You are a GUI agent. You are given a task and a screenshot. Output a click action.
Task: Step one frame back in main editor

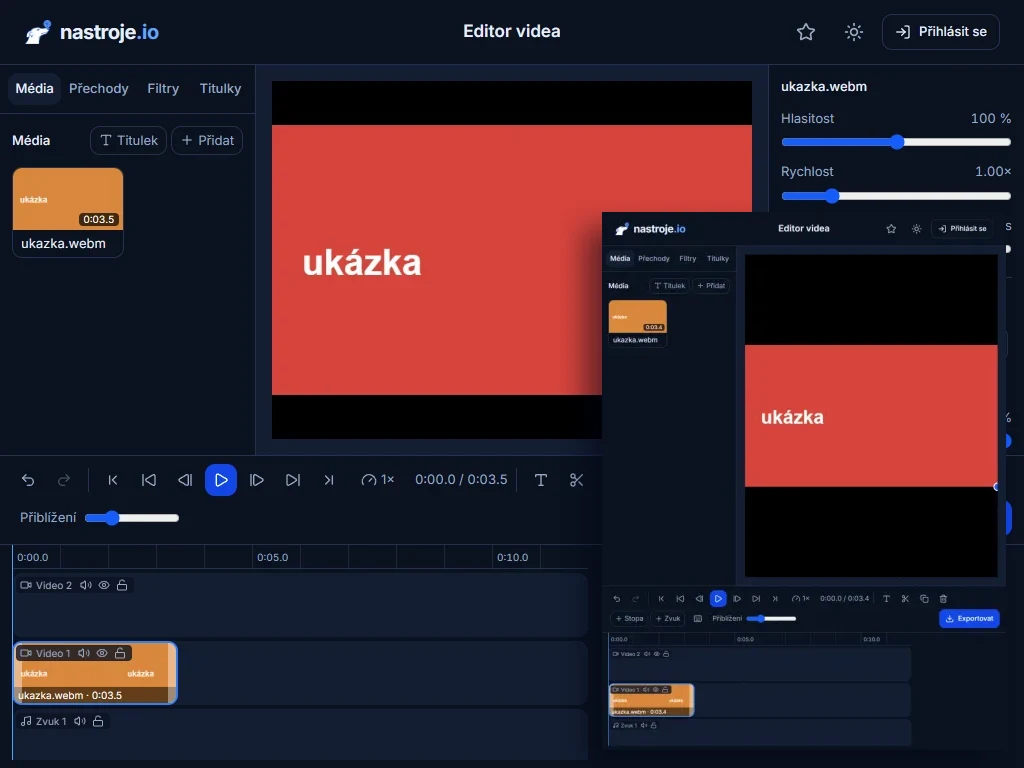tap(185, 480)
